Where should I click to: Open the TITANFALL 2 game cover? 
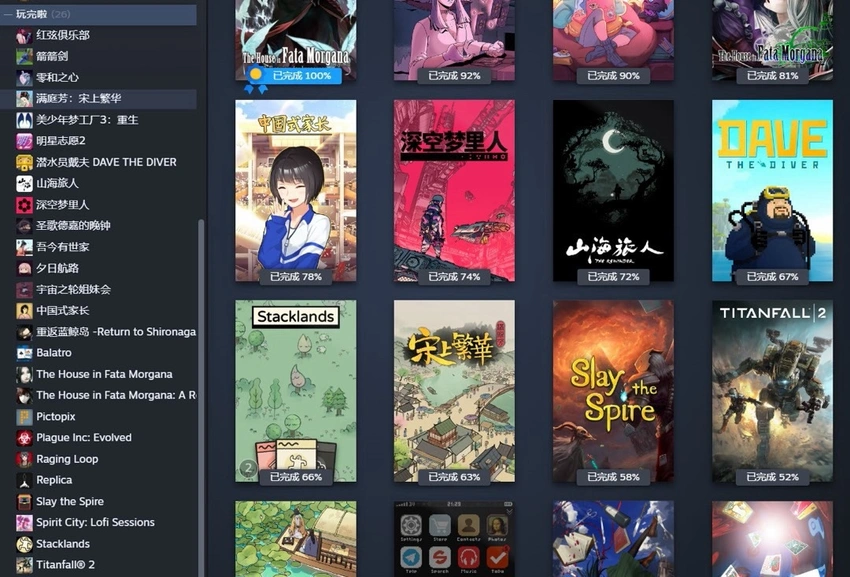772,391
